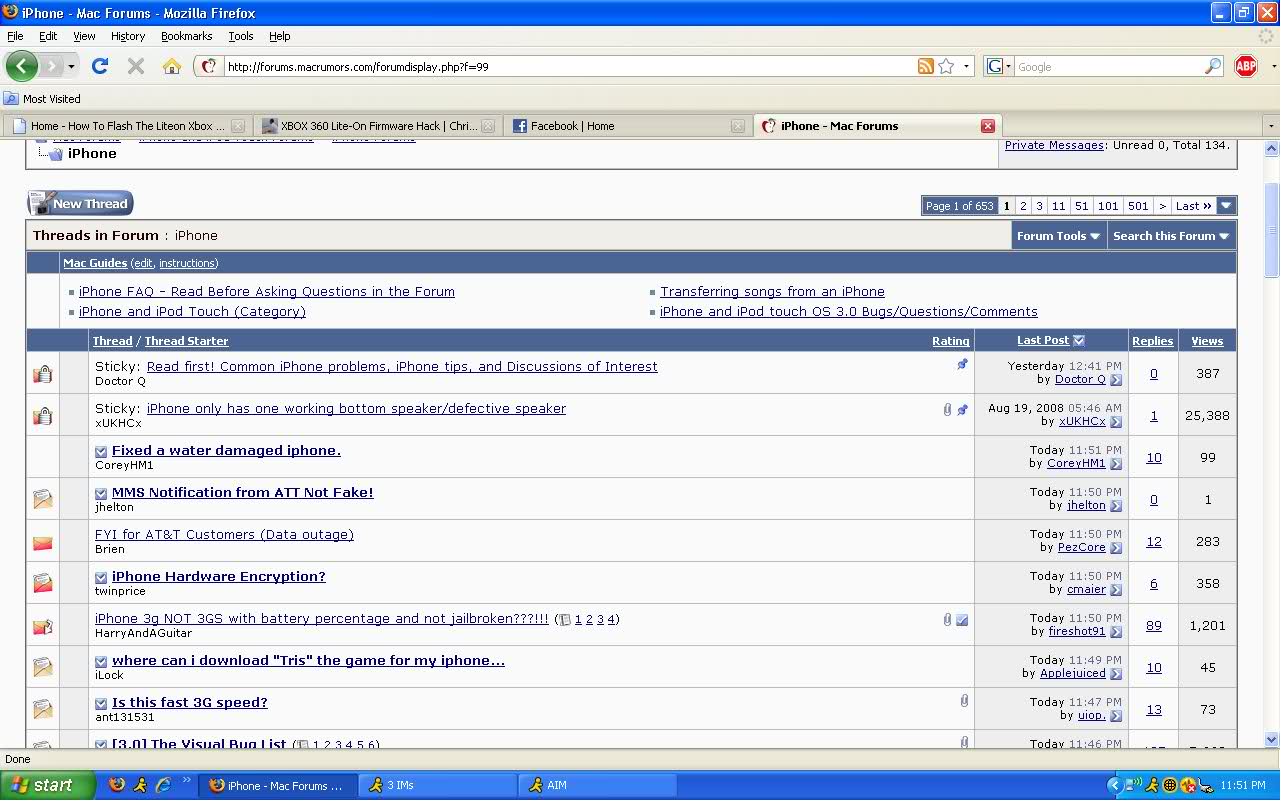Open Internet Explorer from quick launch
Image resolution: width=1281 pixels, height=803 pixels.
[163, 785]
